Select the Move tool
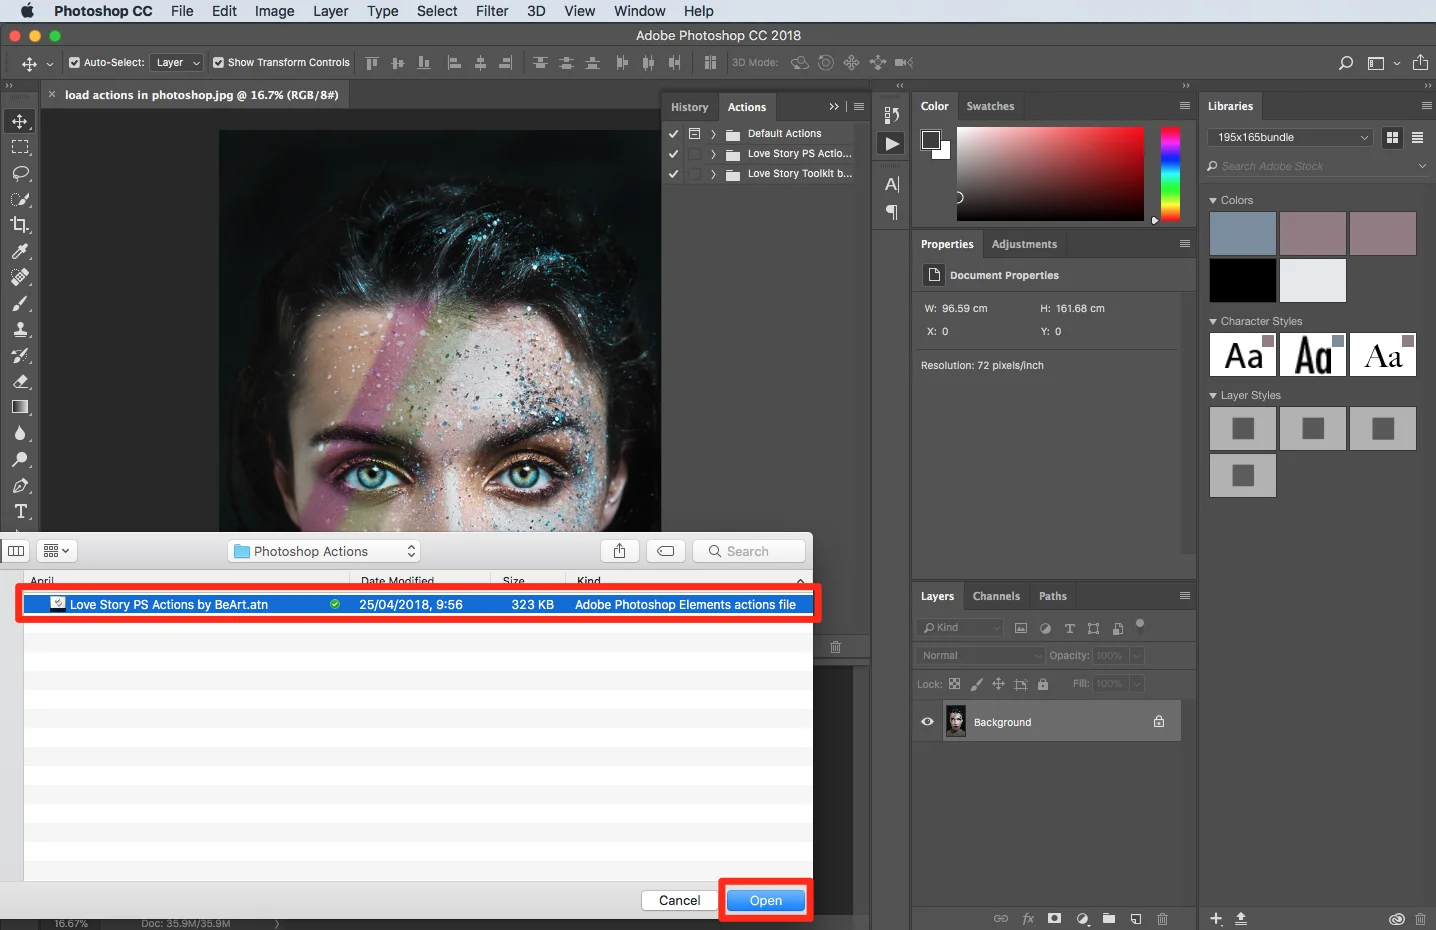 pos(20,121)
